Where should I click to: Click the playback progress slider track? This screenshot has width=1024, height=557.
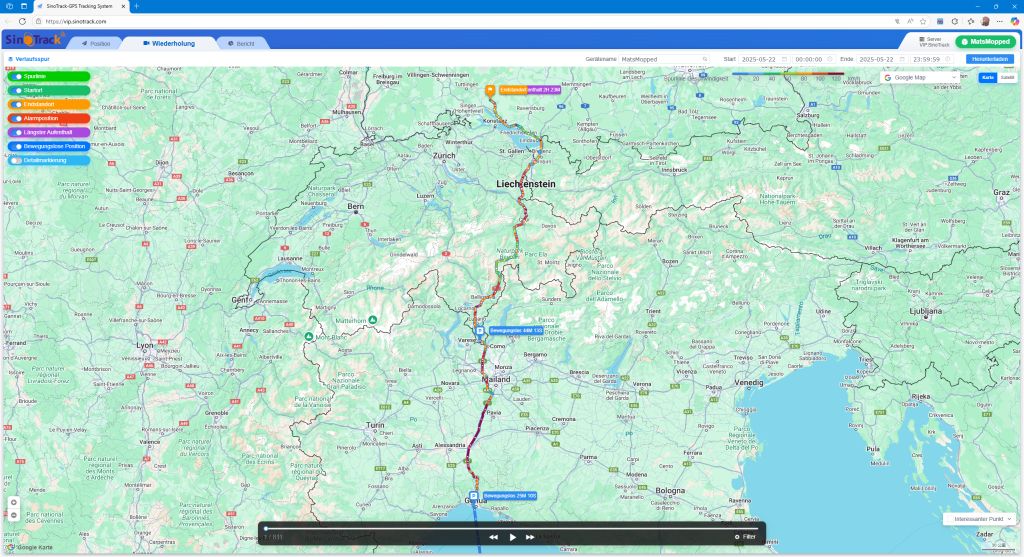(510, 527)
